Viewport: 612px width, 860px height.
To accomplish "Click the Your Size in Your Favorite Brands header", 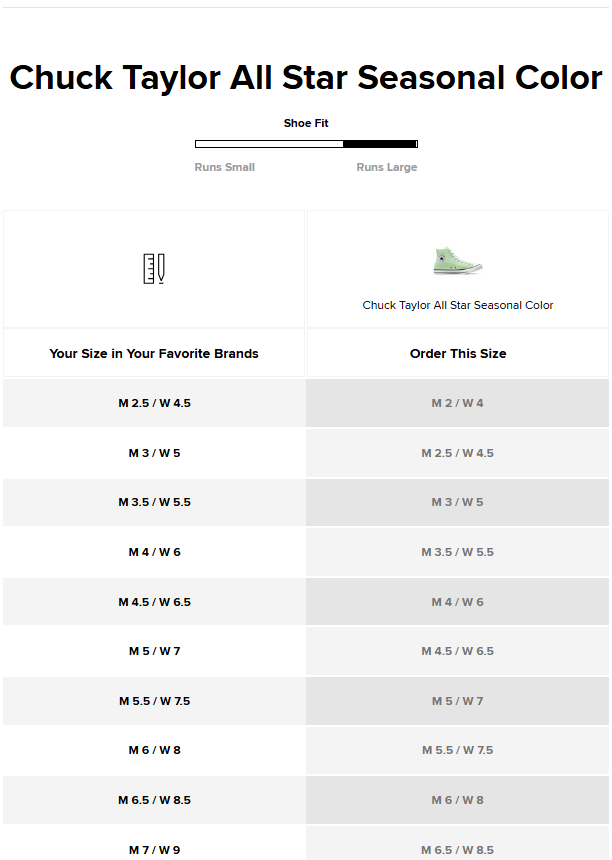I will pos(154,353).
